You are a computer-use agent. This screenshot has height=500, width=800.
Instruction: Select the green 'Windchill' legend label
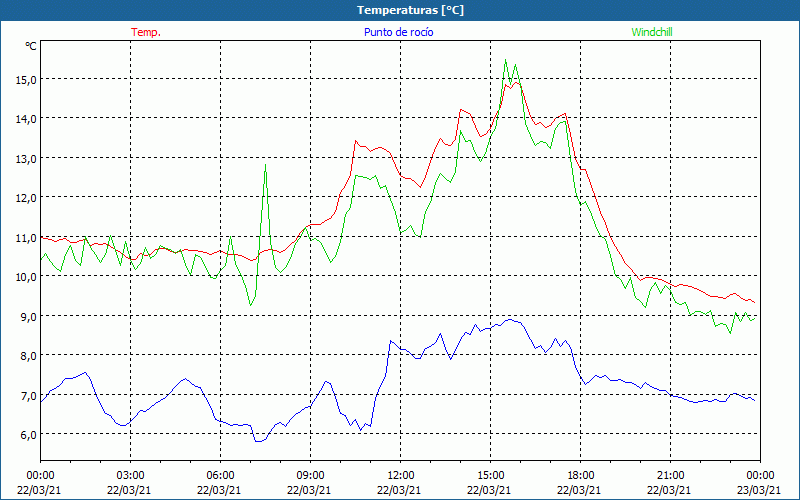point(652,32)
